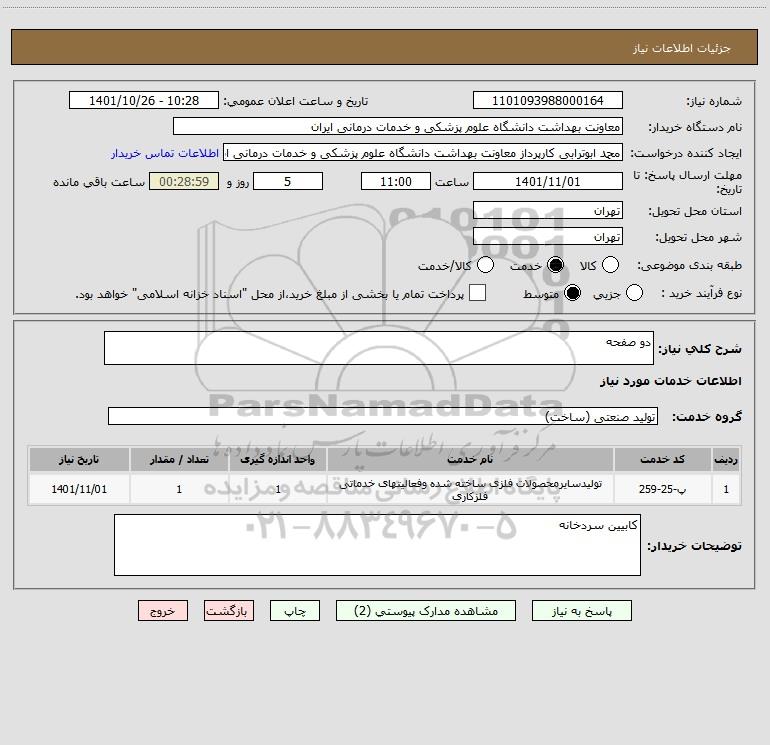This screenshot has height=745, width=770.
Task: Open buyer contact info link اطلاعات تماس خریدار
Action: pos(165,153)
